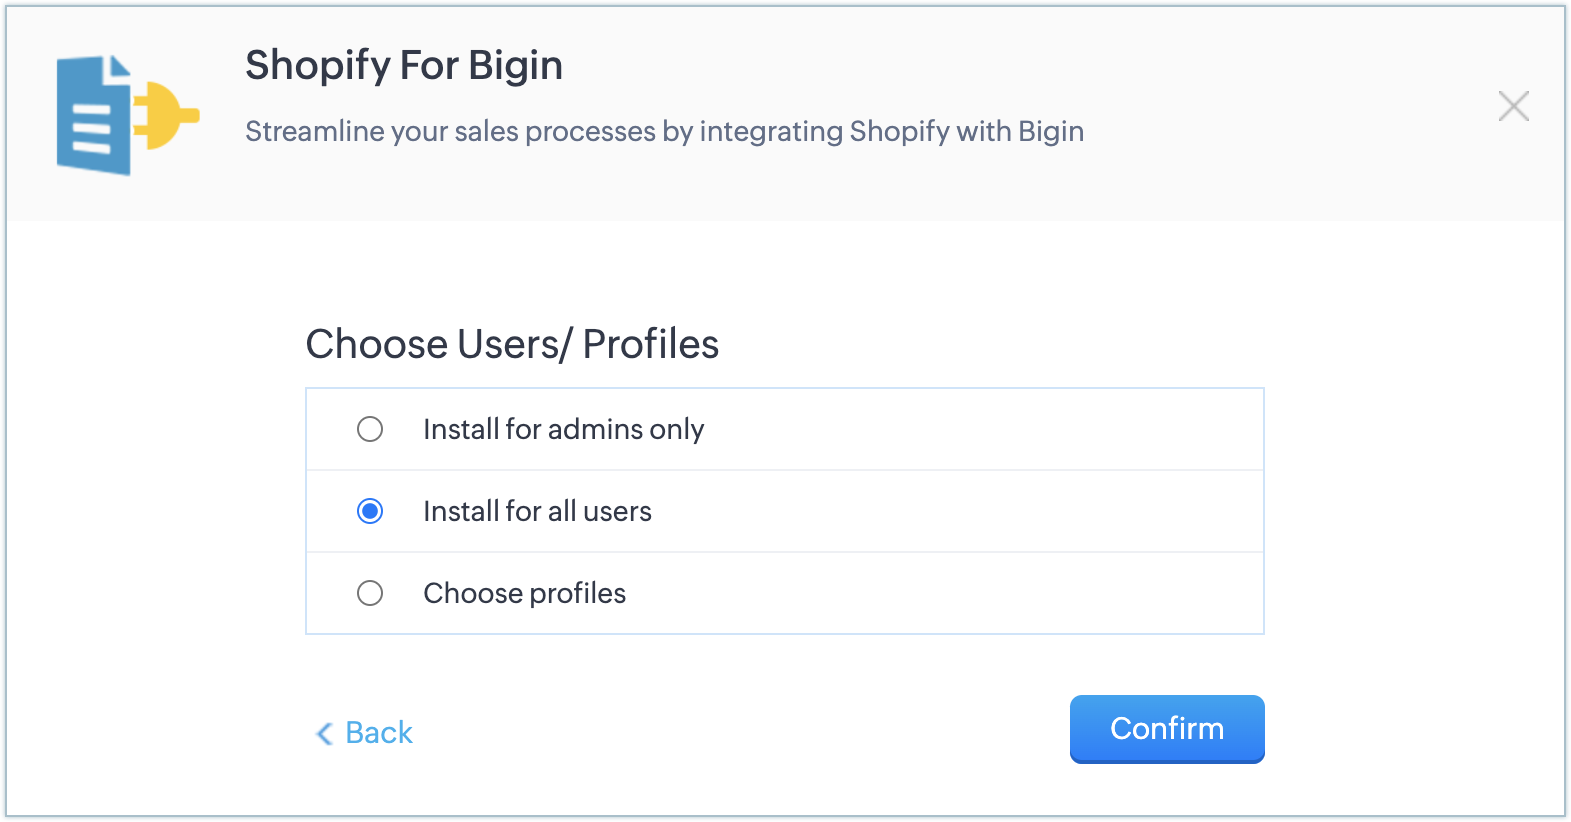
Task: Click the Choose Users/ Profiles heading
Action: point(512,344)
